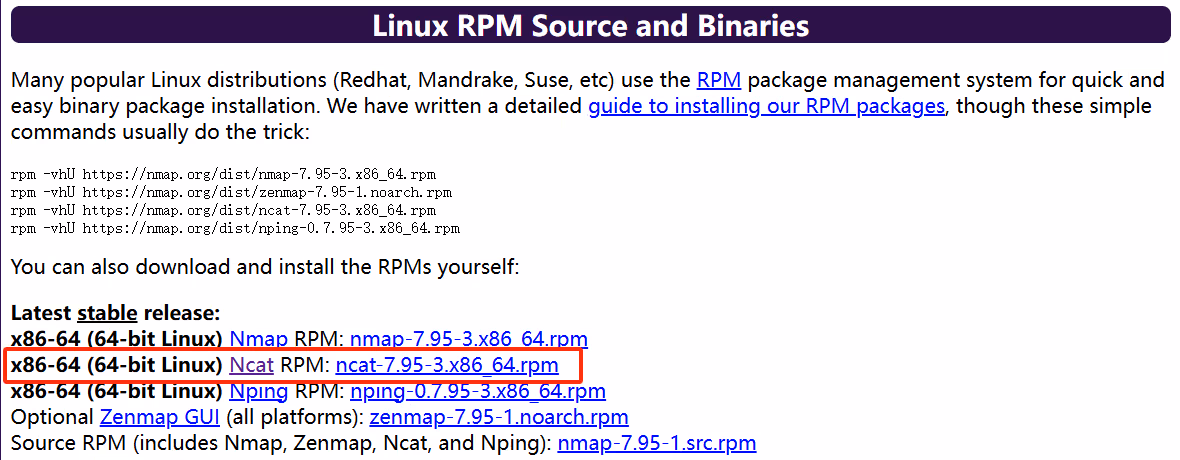Go to the Zenmap GUI page
The height and width of the screenshot is (460, 1180).
click(160, 417)
